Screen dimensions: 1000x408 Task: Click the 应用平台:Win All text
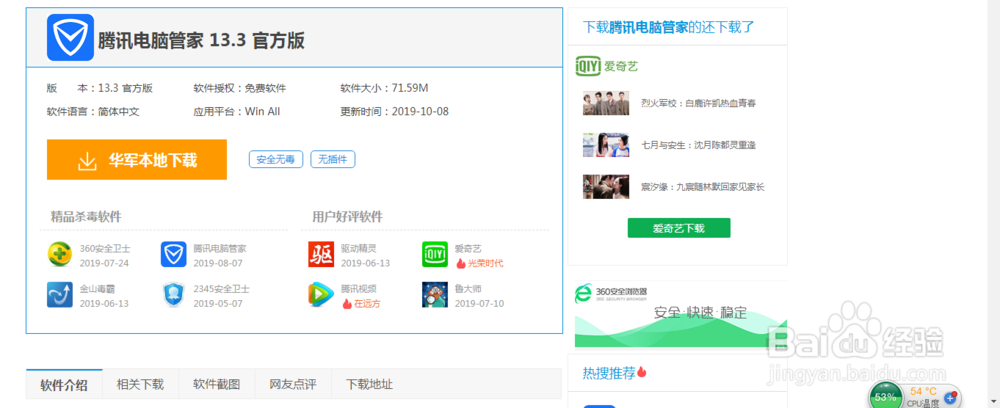pos(237,112)
